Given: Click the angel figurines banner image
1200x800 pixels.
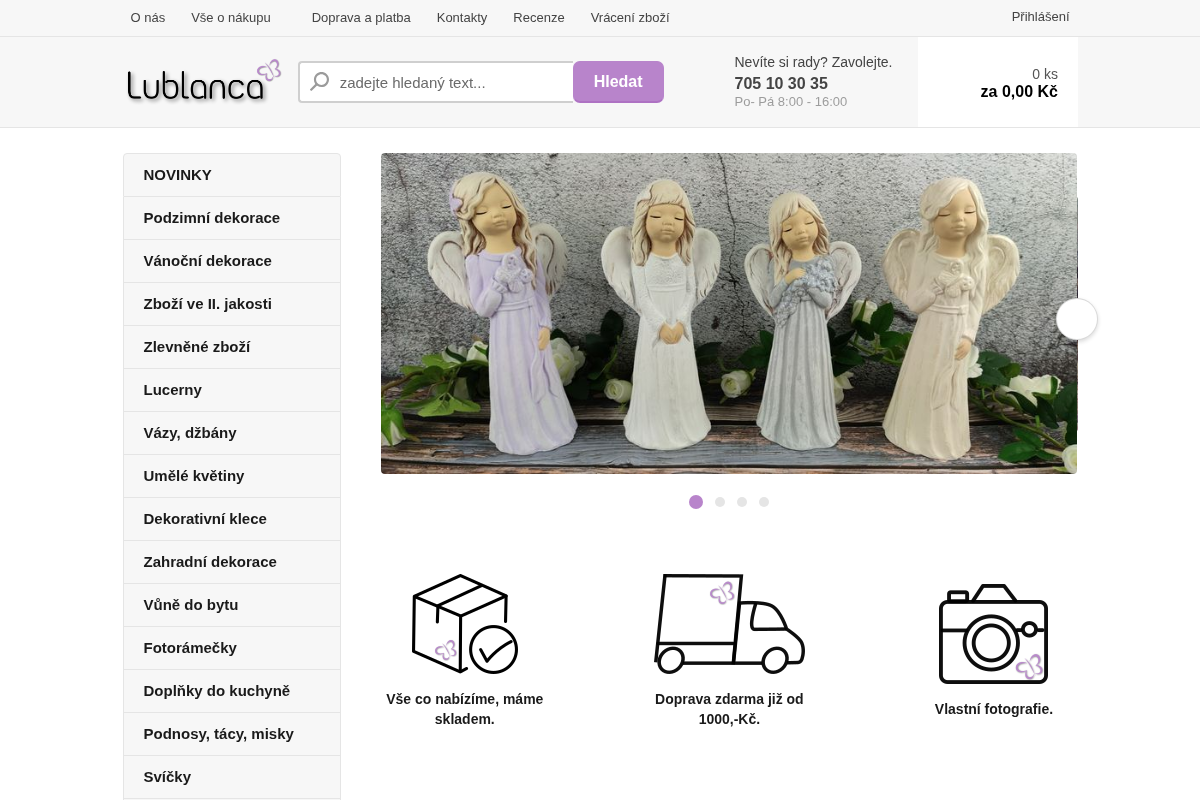Looking at the screenshot, I should [x=729, y=313].
